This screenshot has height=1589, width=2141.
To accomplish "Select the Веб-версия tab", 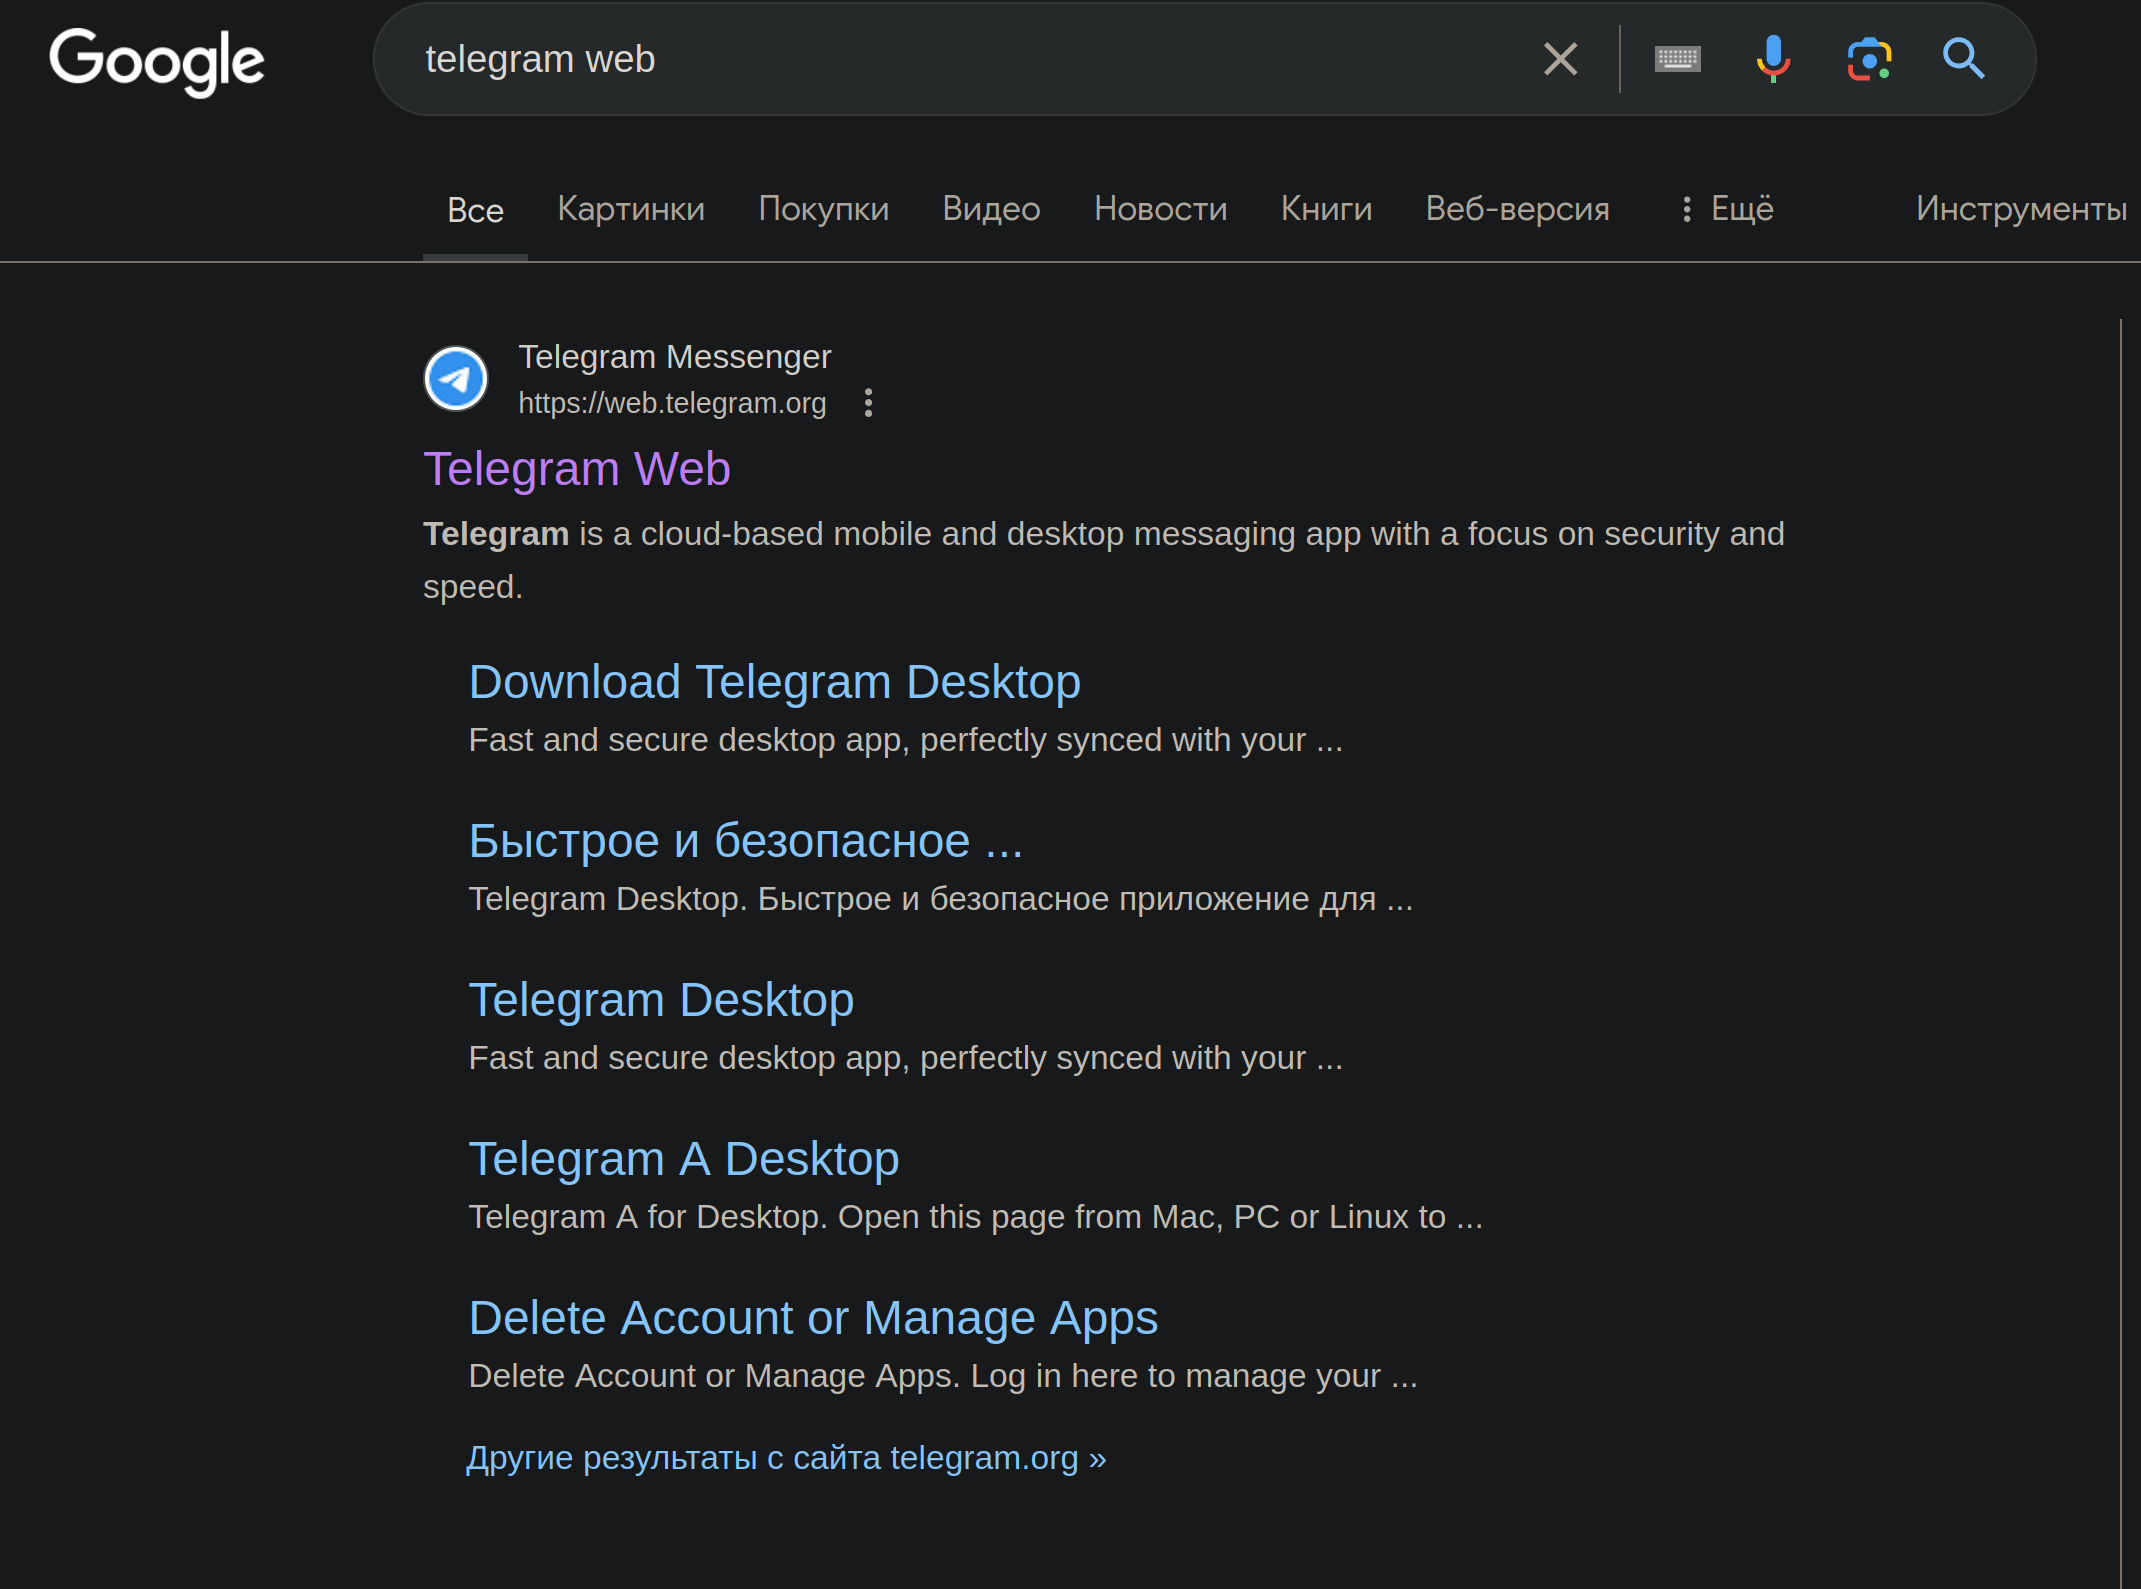I will point(1517,209).
